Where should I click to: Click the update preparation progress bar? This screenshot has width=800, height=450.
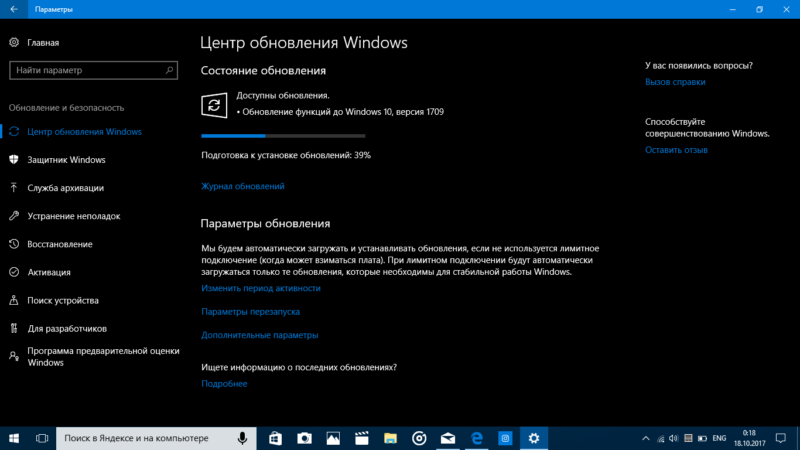(283, 136)
